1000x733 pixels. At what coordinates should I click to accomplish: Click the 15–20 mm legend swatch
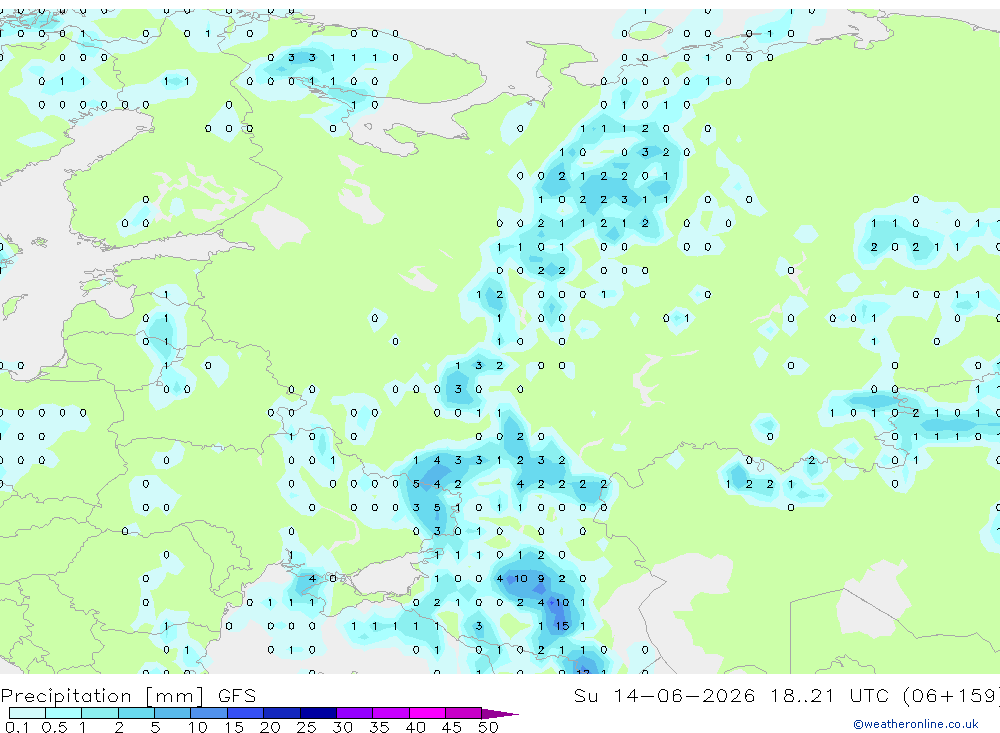coord(246,713)
